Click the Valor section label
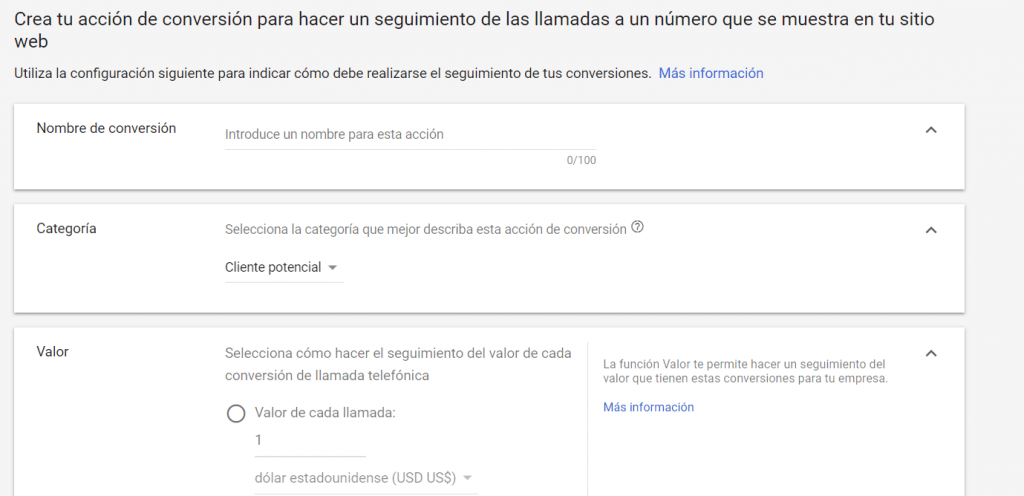Viewport: 1024px width, 496px height. [x=52, y=352]
